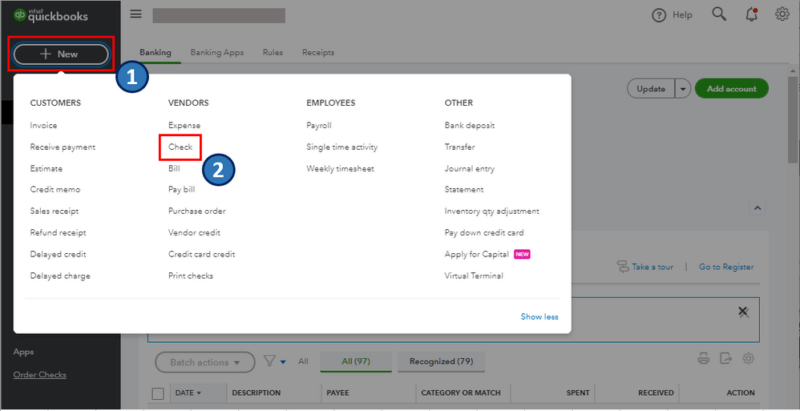Click the print icon above the table
Screen dimensions: 800x411
(x=704, y=358)
